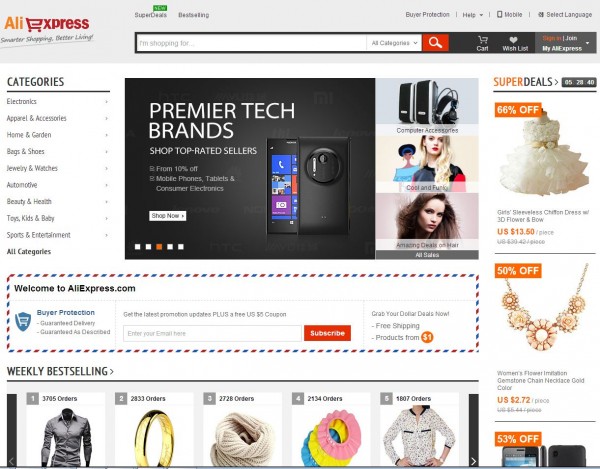Open the Bestselling tab
The width and height of the screenshot is (600, 469).
(194, 15)
